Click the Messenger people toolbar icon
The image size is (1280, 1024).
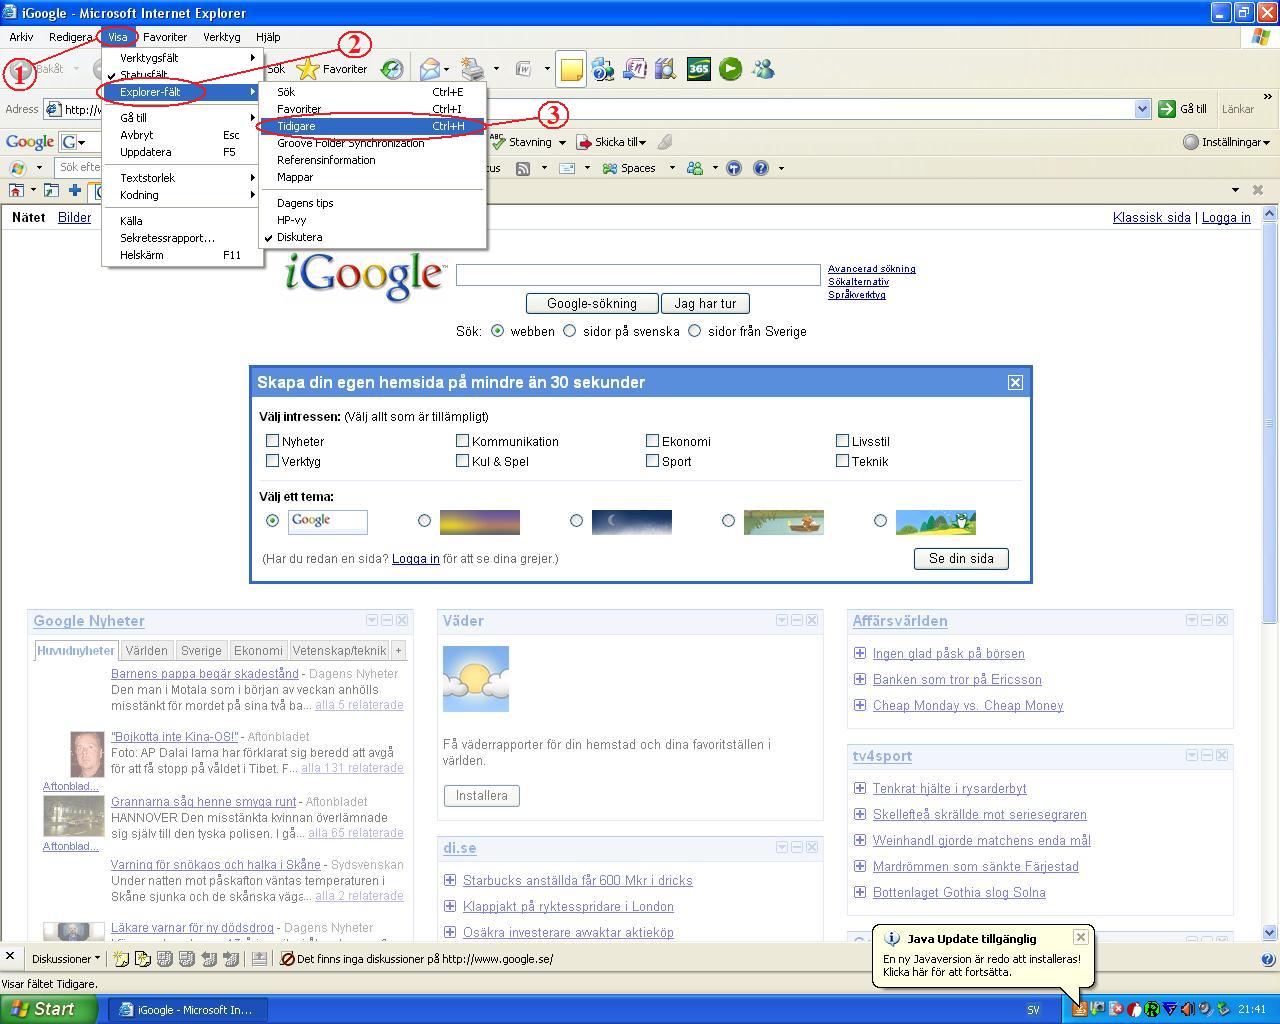(x=763, y=69)
